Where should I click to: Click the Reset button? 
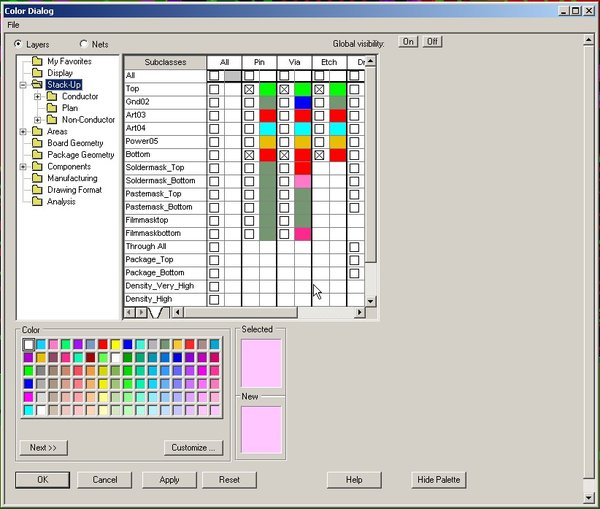click(229, 480)
